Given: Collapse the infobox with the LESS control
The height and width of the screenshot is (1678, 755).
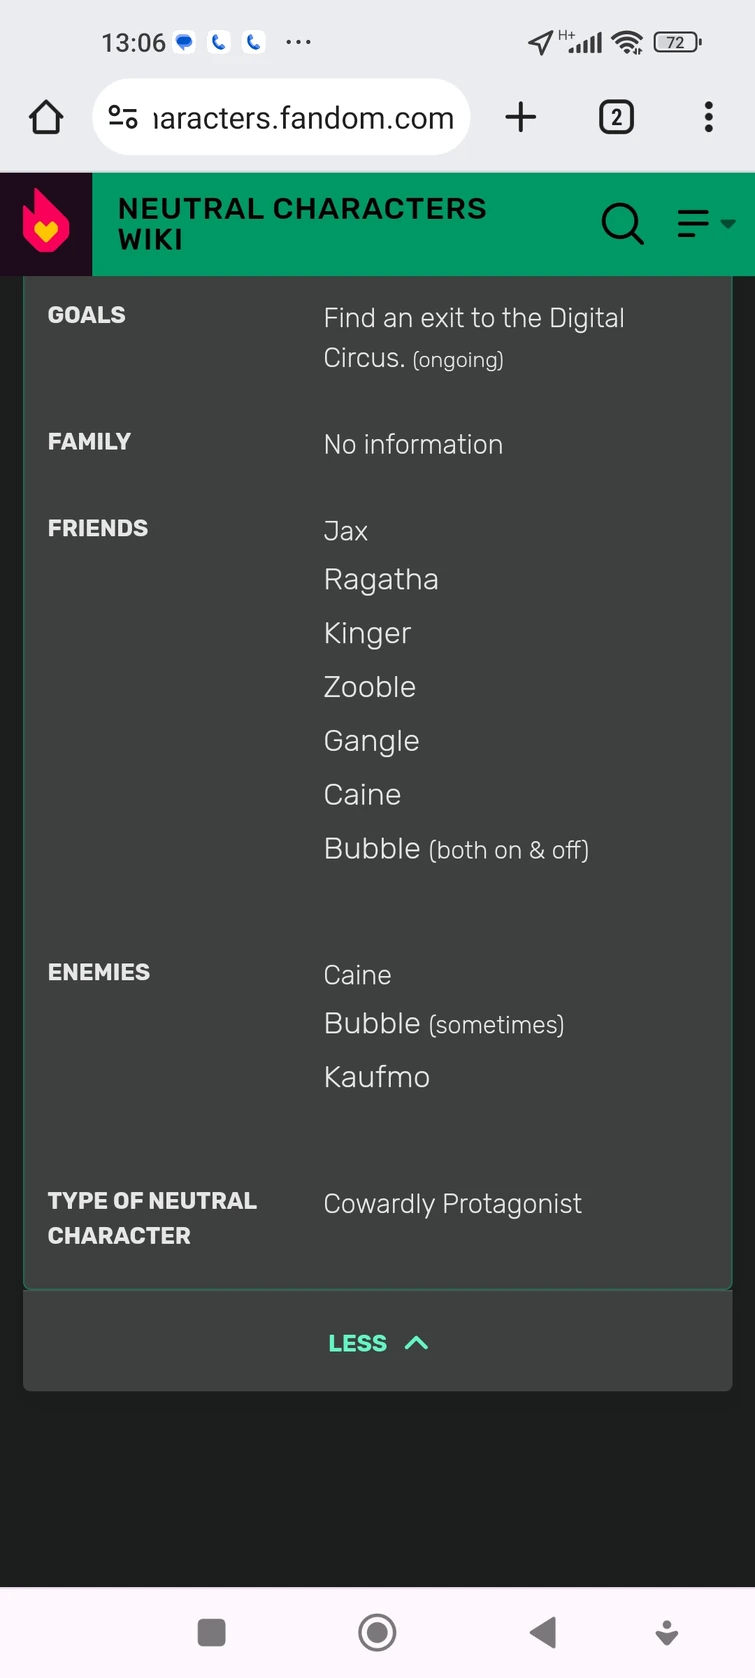Looking at the screenshot, I should (357, 1342).
